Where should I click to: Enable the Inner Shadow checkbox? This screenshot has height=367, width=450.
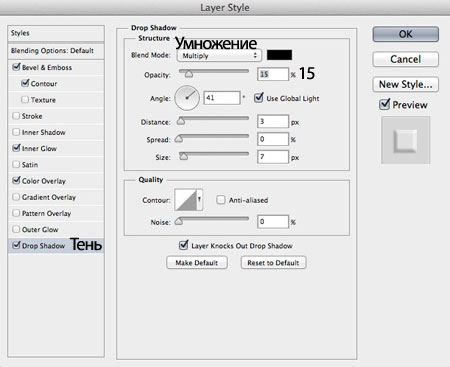(16, 132)
